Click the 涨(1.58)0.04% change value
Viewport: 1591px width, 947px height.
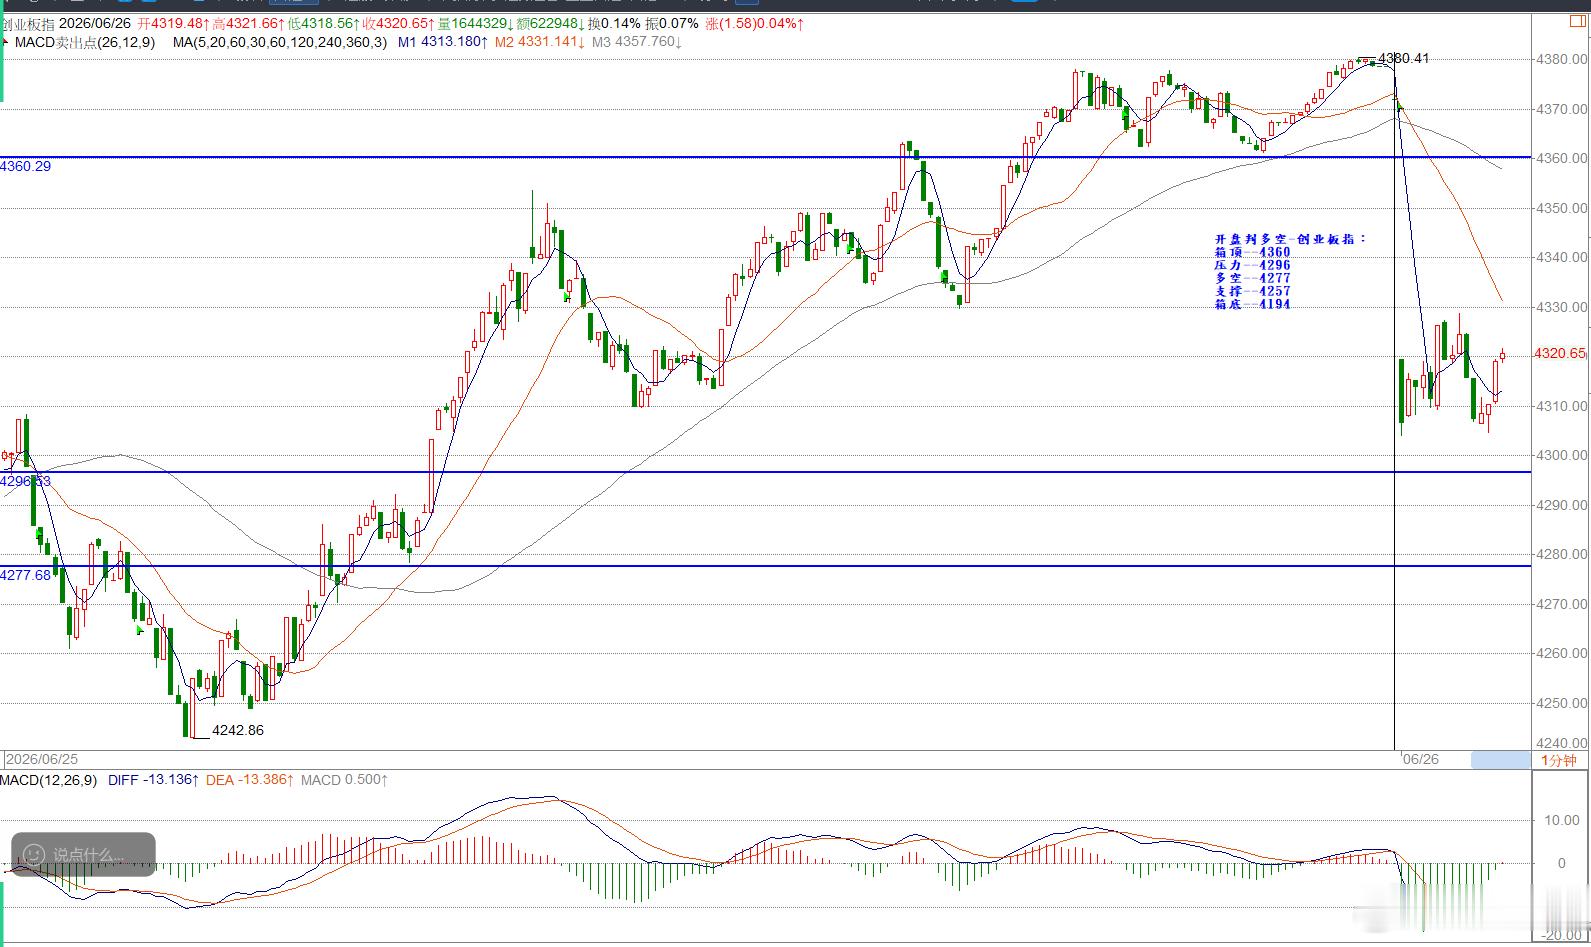[x=754, y=23]
